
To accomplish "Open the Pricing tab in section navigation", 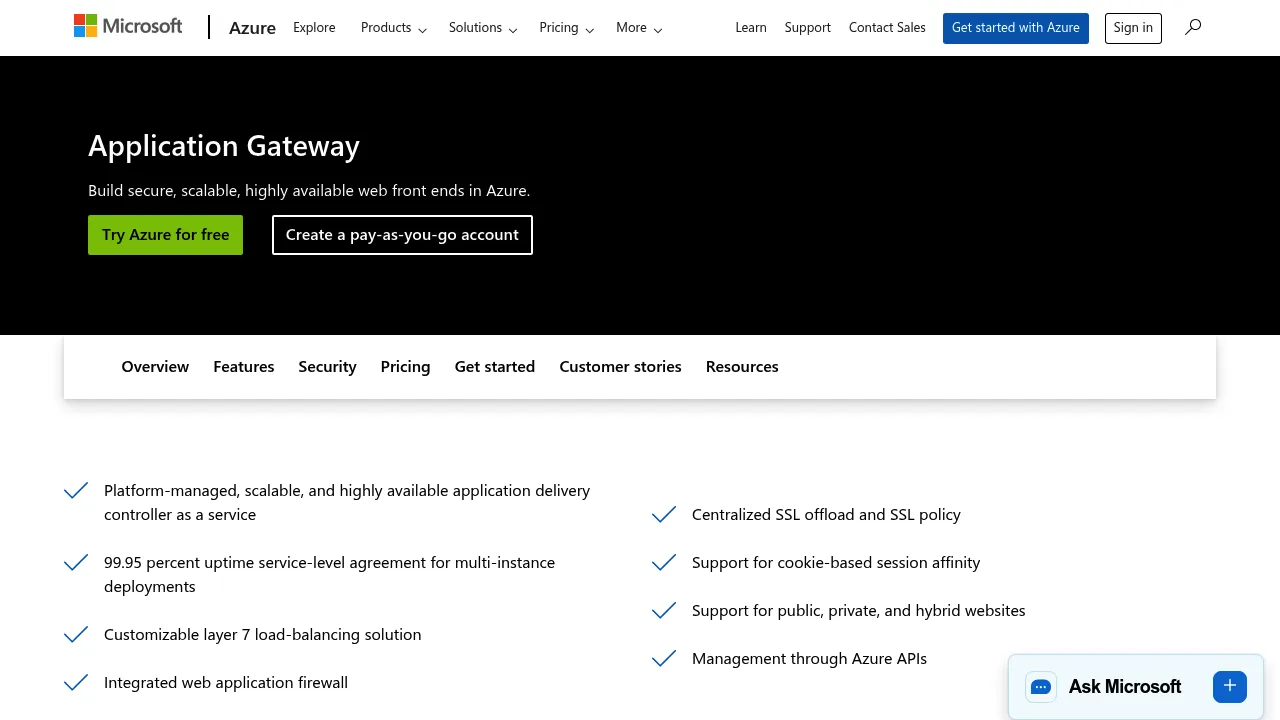I will (405, 367).
